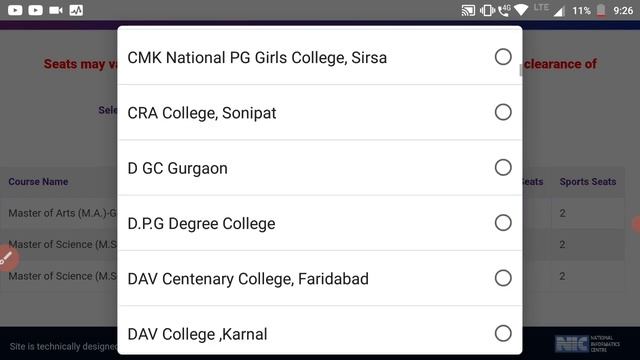The height and width of the screenshot is (360, 640).
Task: Select the DAV College, Karnal radio button
Action: (503, 333)
